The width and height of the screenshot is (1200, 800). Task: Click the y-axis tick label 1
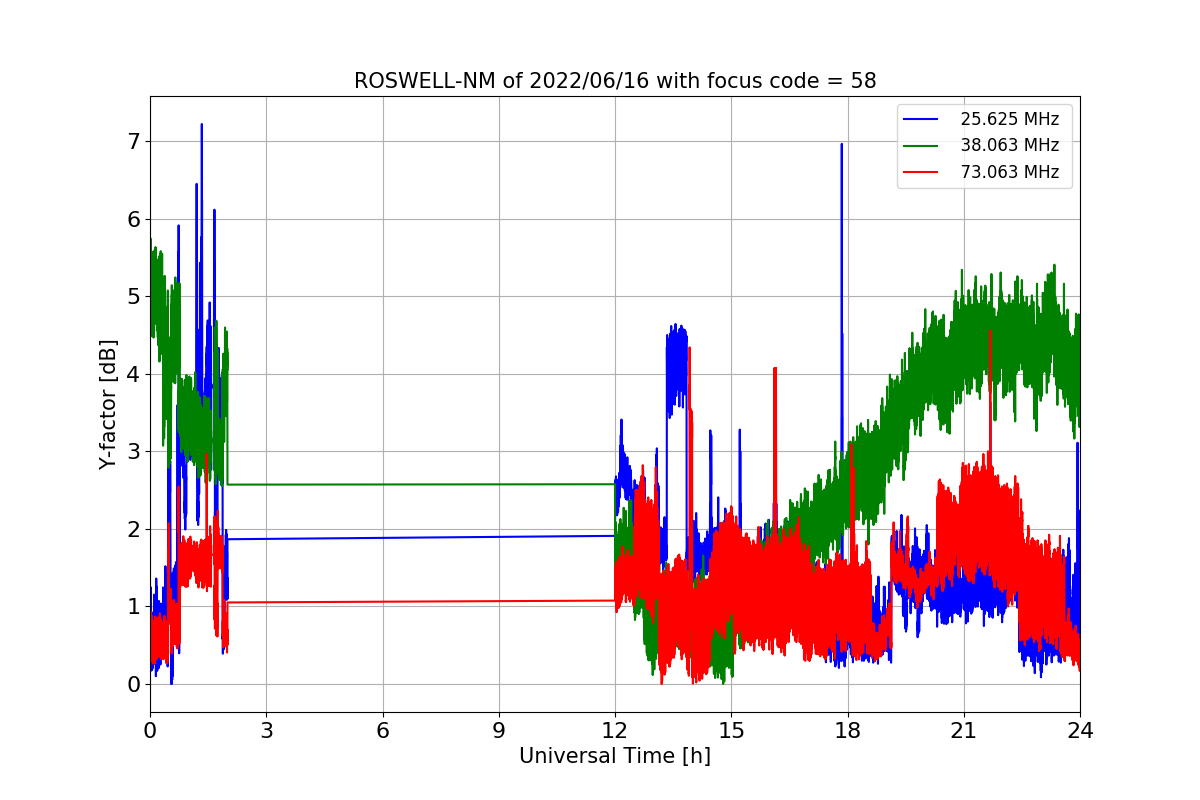pos(133,607)
